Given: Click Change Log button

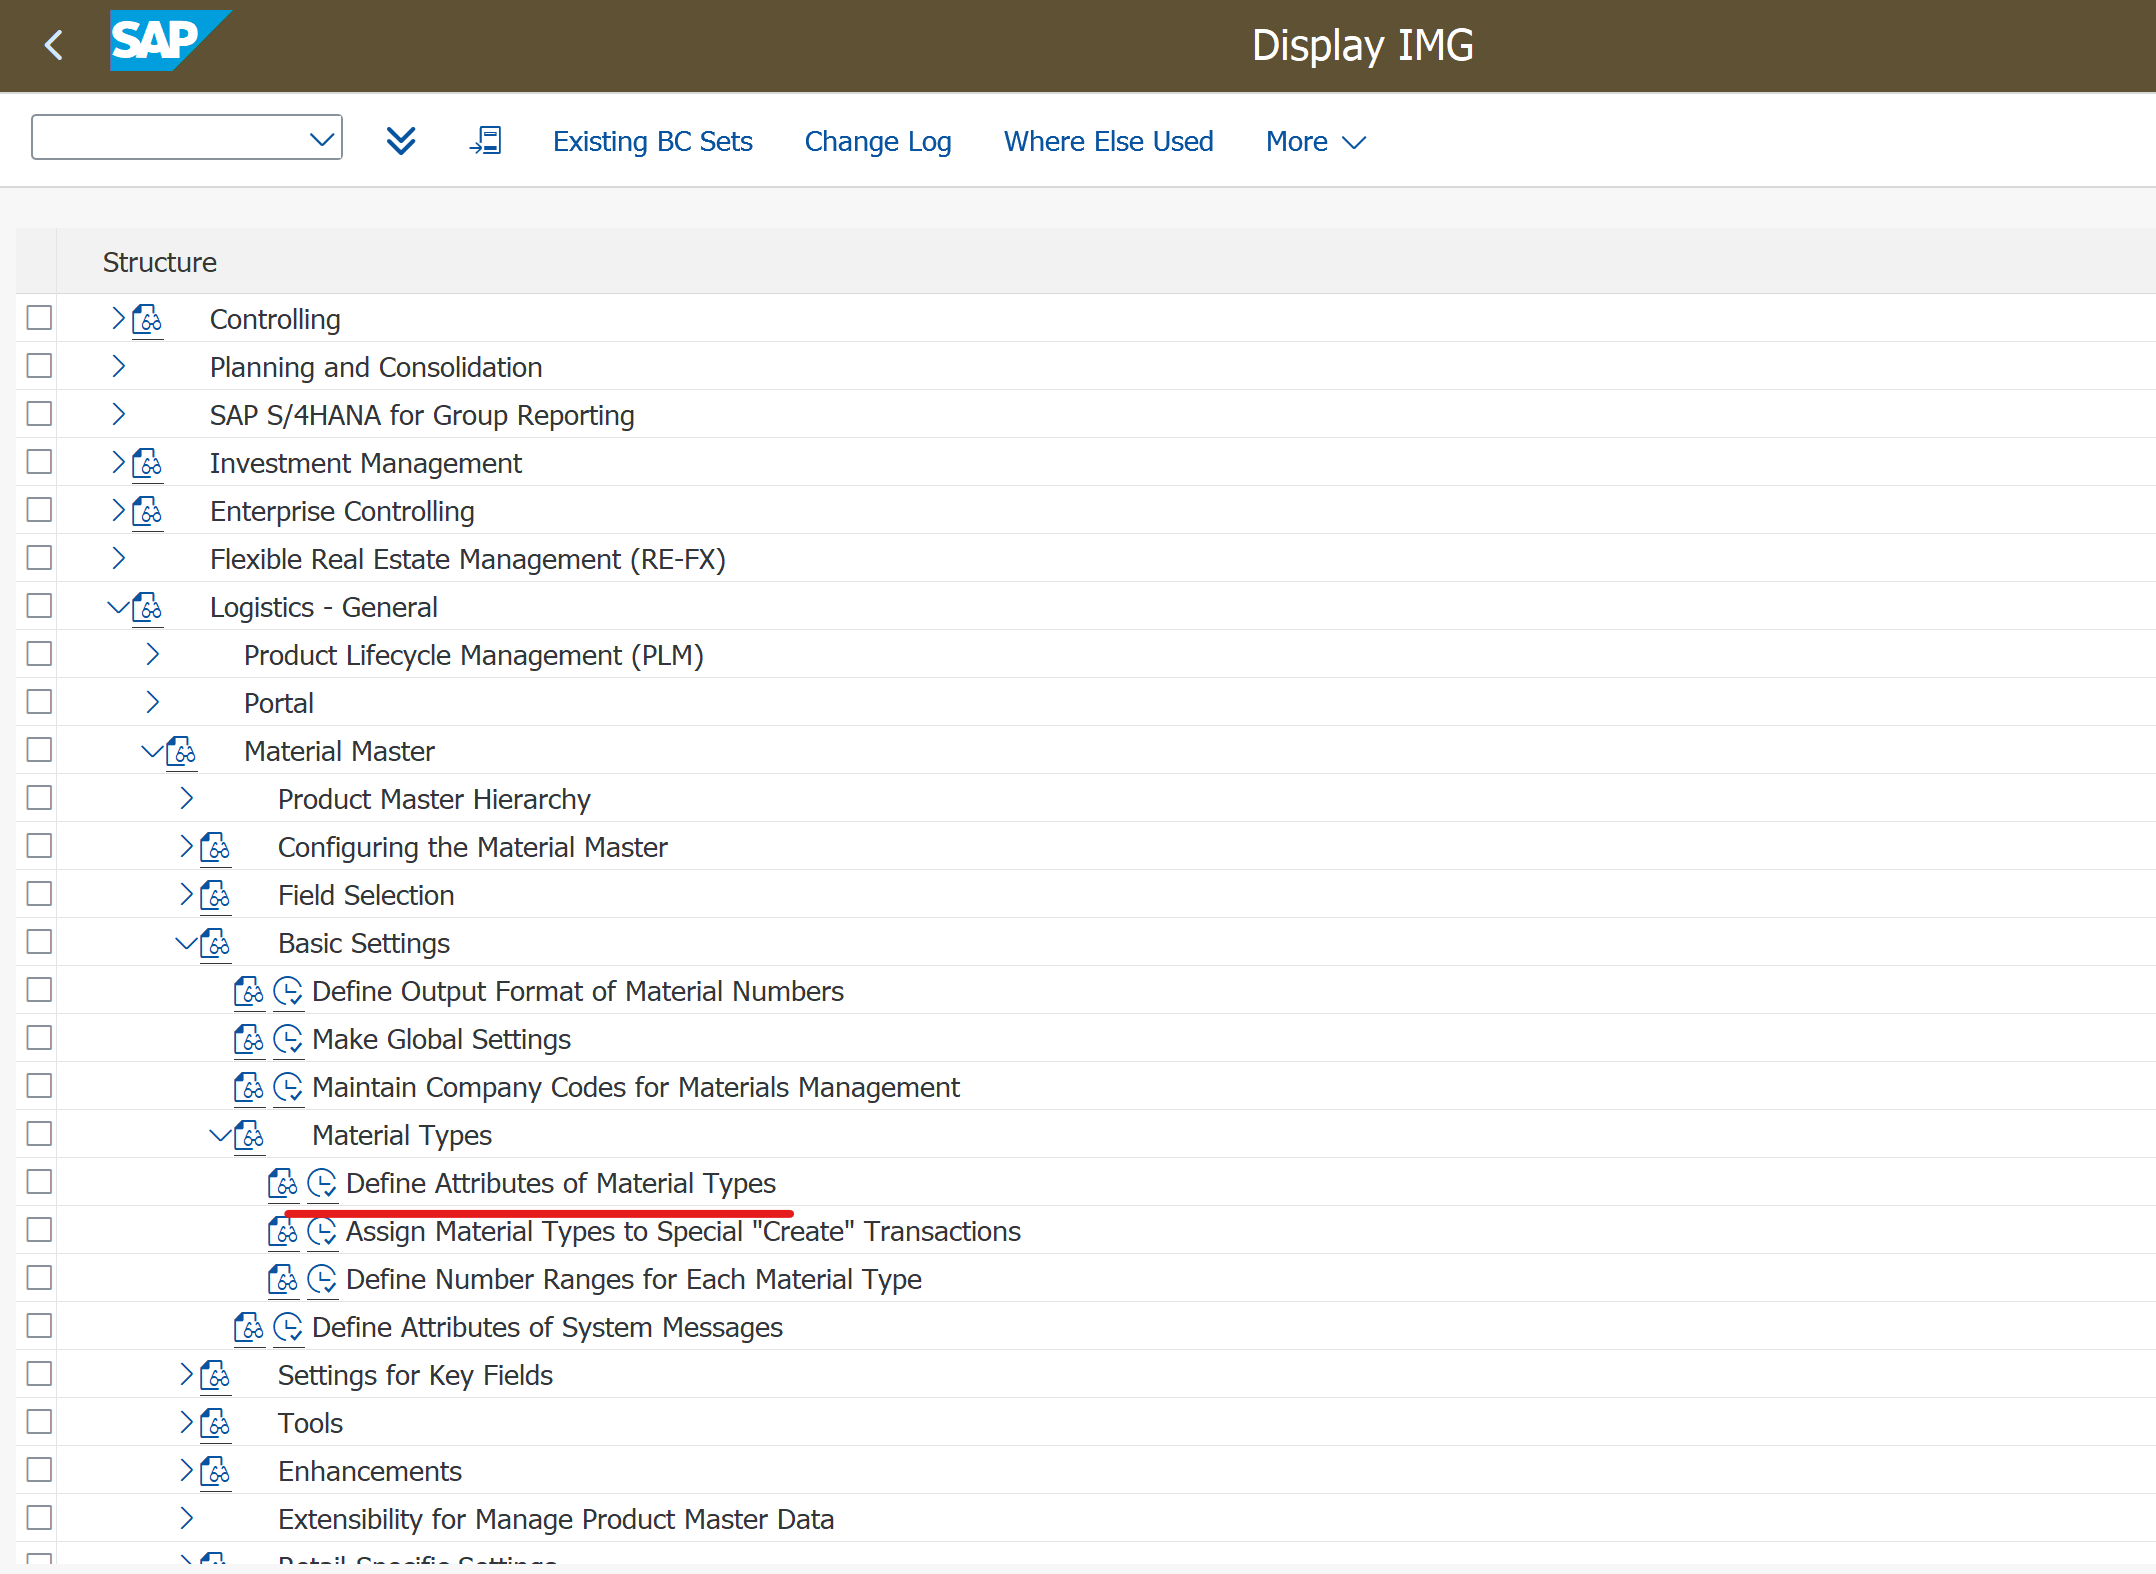Looking at the screenshot, I should [877, 142].
